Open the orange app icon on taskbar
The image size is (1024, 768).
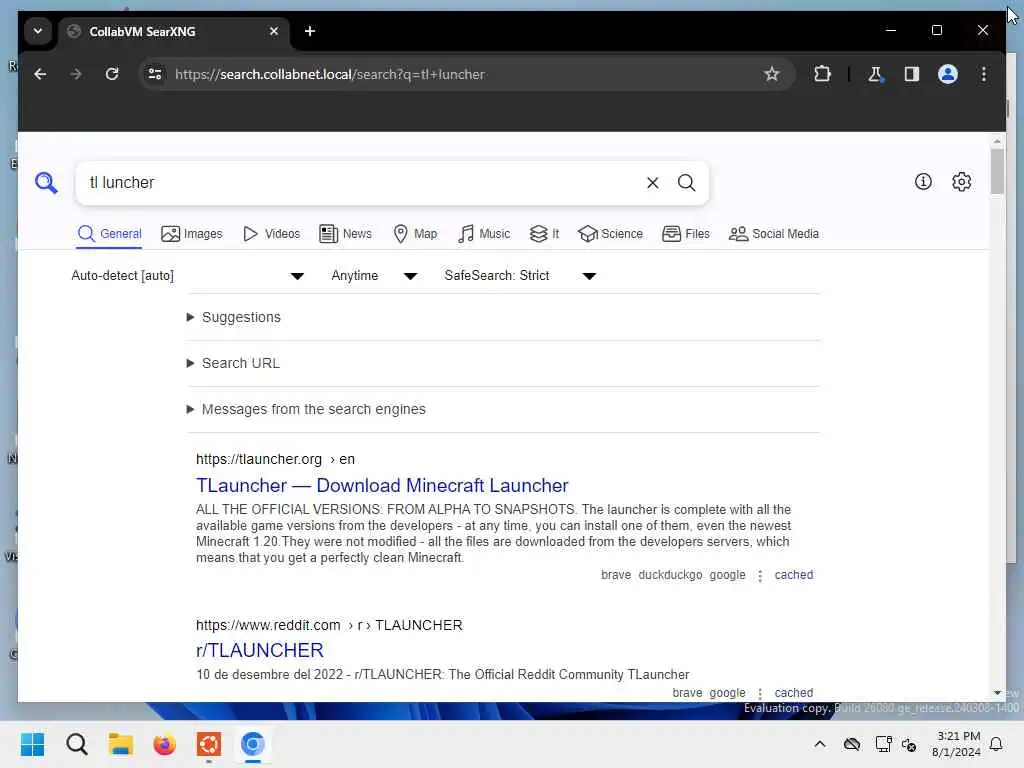208,744
